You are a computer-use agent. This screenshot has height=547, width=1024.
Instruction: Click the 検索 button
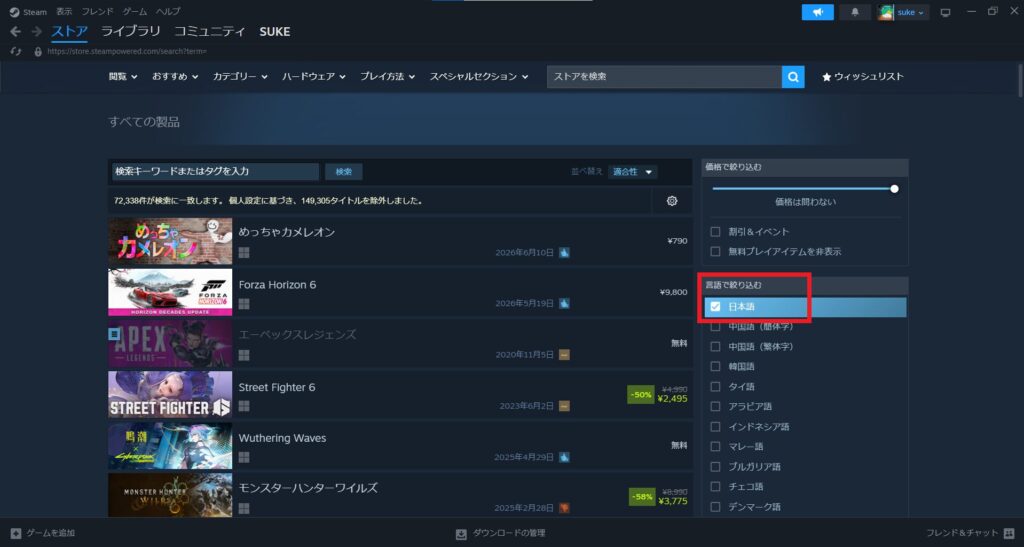344,172
